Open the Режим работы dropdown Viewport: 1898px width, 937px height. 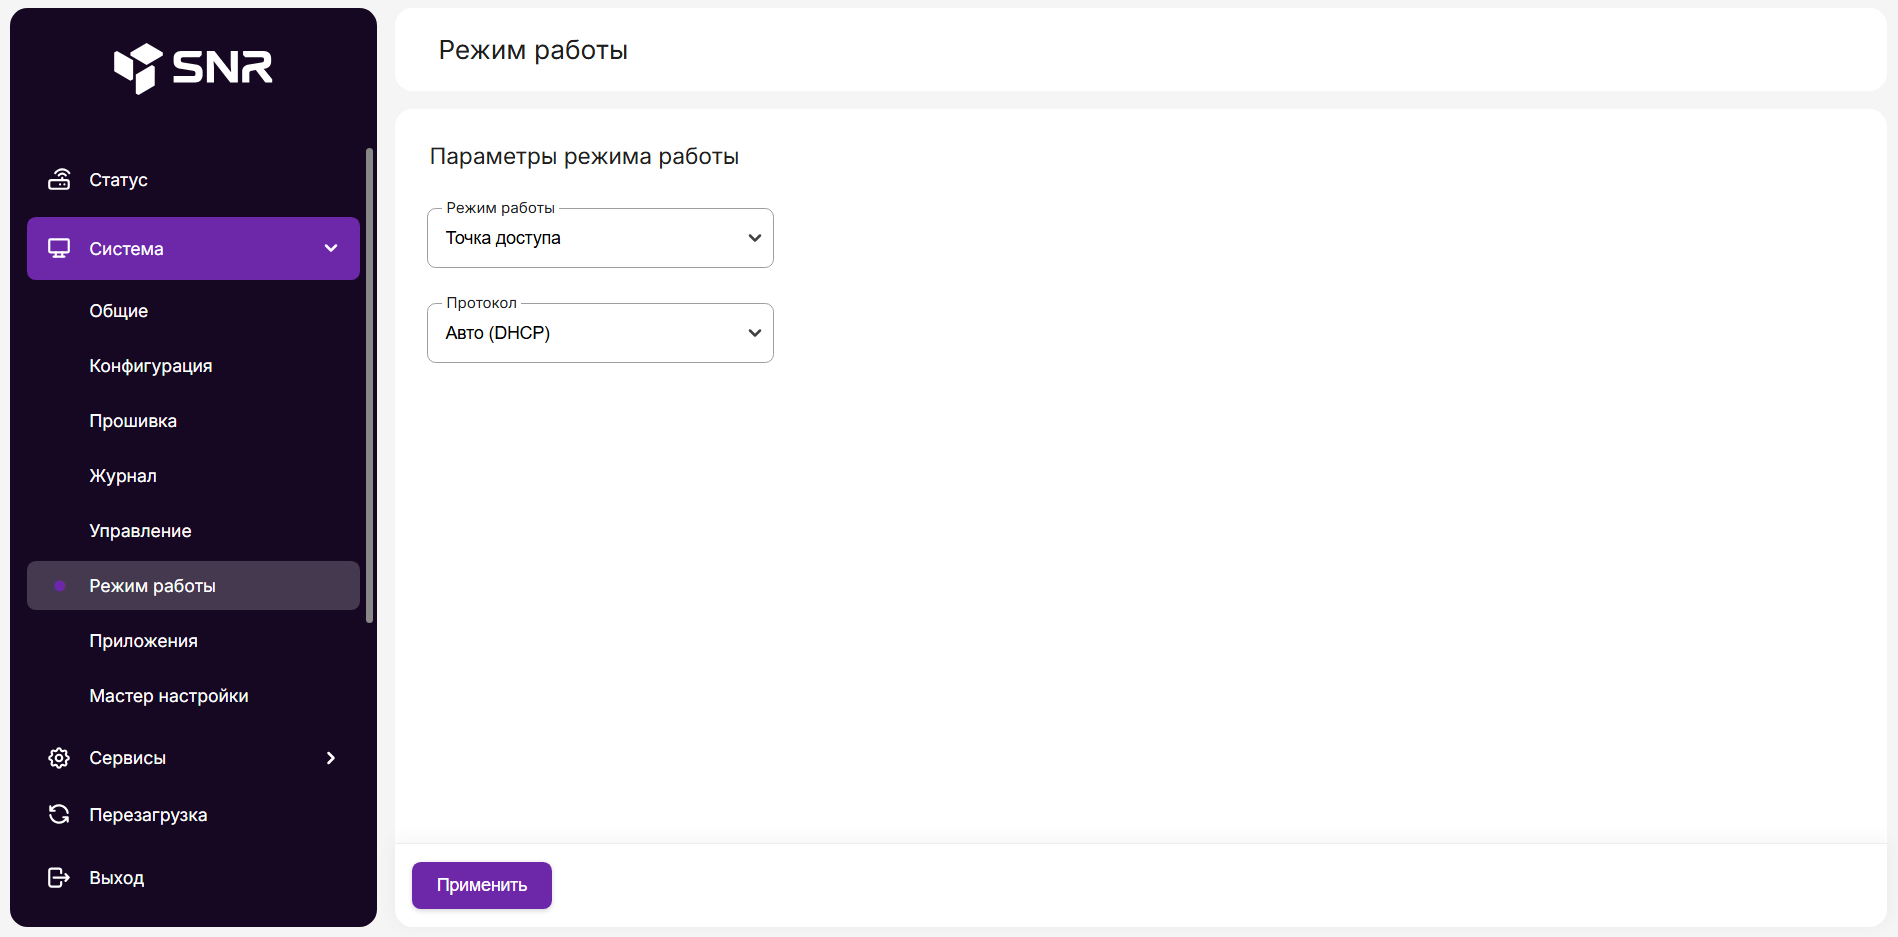[600, 238]
